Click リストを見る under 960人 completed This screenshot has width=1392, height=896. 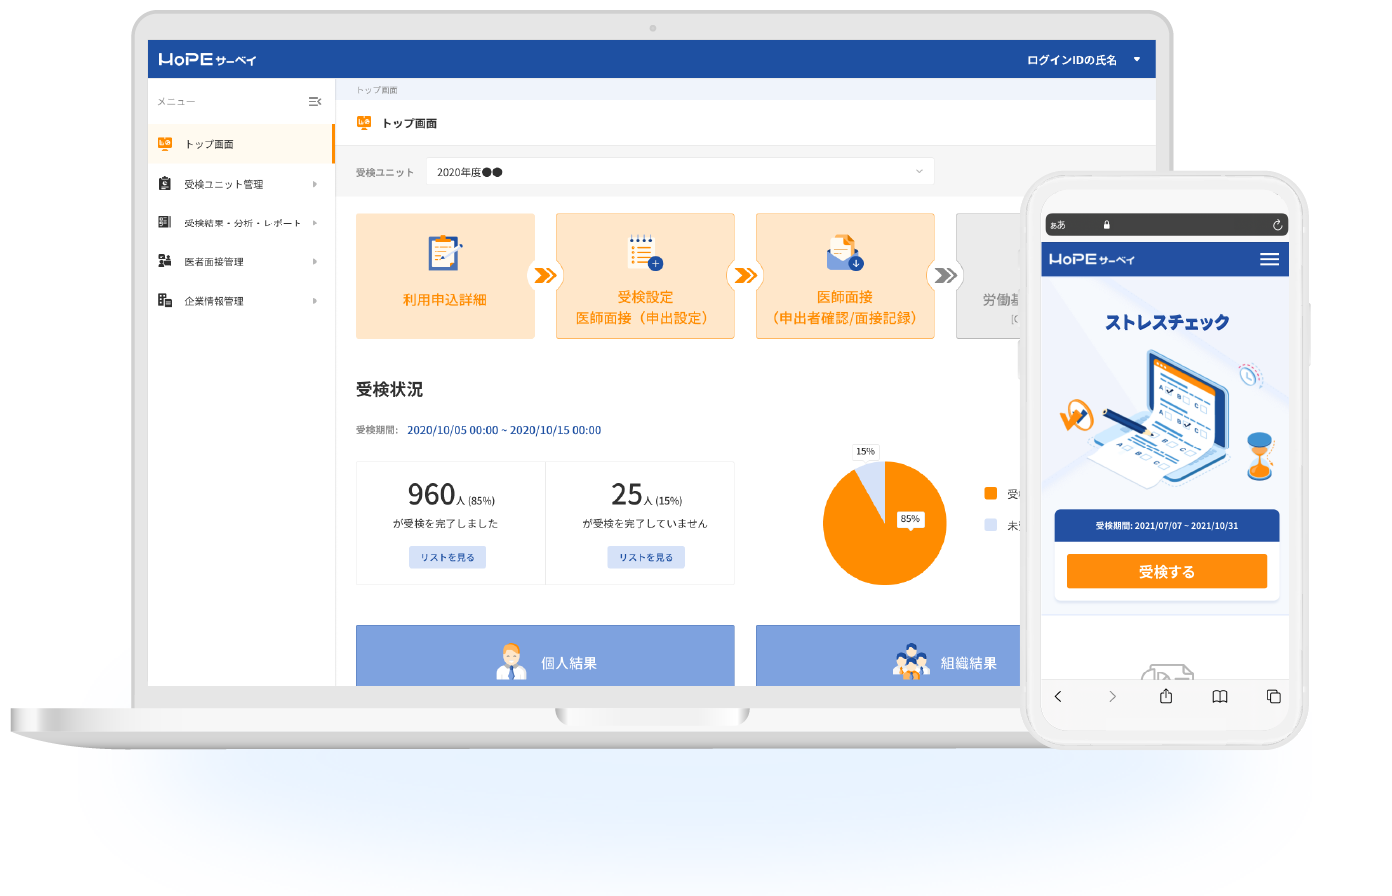447,557
